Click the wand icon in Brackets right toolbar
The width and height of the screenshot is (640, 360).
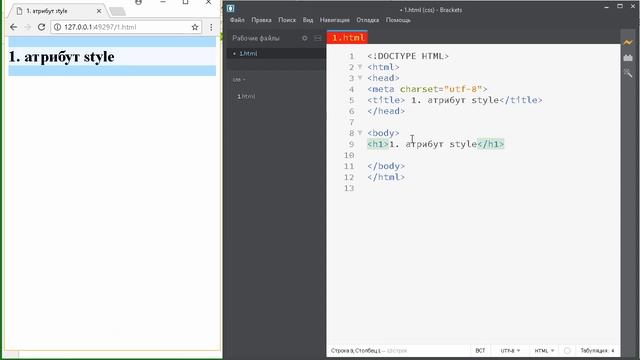point(628,73)
